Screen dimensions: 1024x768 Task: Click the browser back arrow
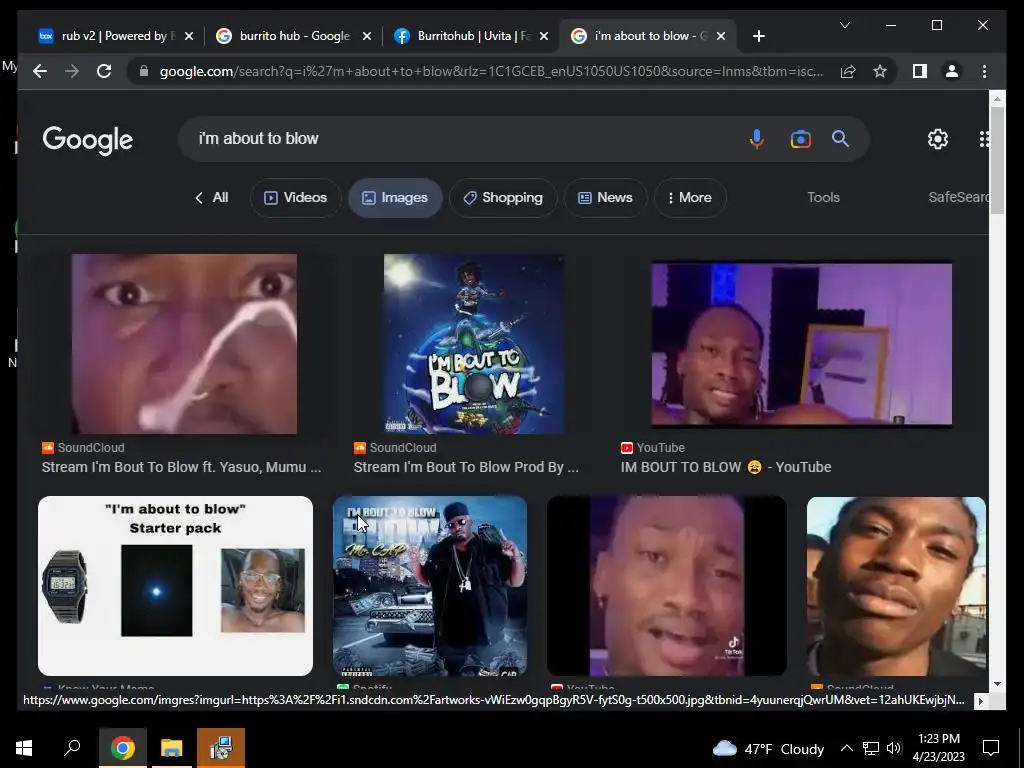[40, 71]
